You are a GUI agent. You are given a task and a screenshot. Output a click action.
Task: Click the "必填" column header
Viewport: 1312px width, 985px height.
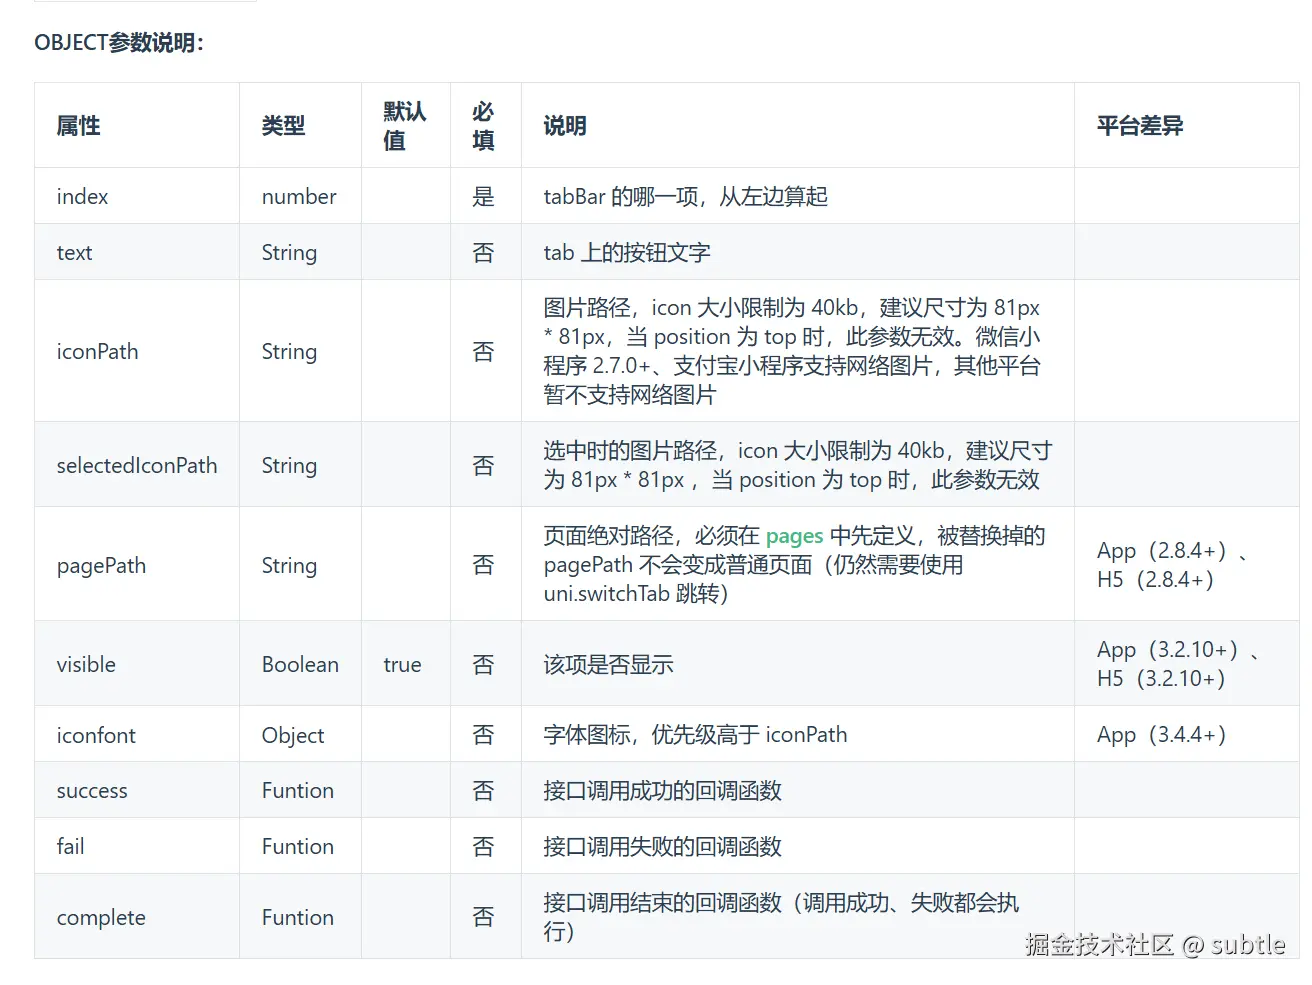(484, 126)
